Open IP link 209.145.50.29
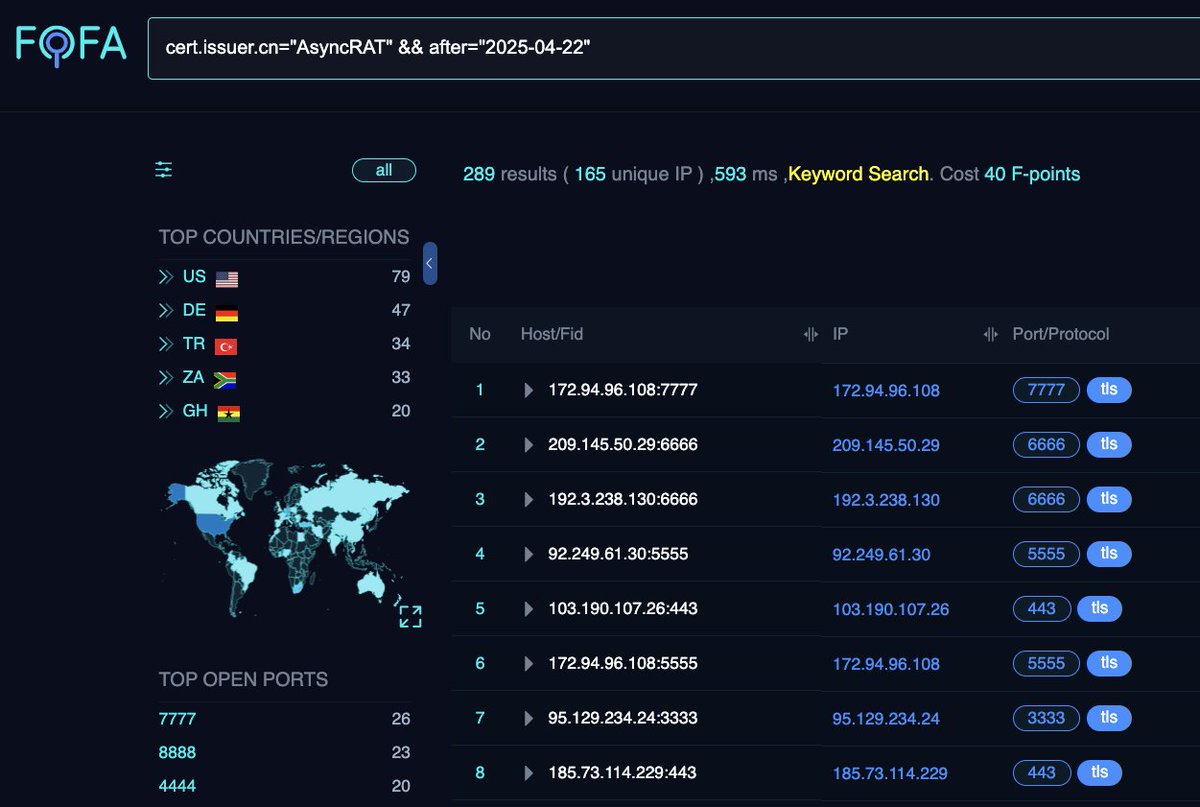The image size is (1200, 807). point(886,445)
